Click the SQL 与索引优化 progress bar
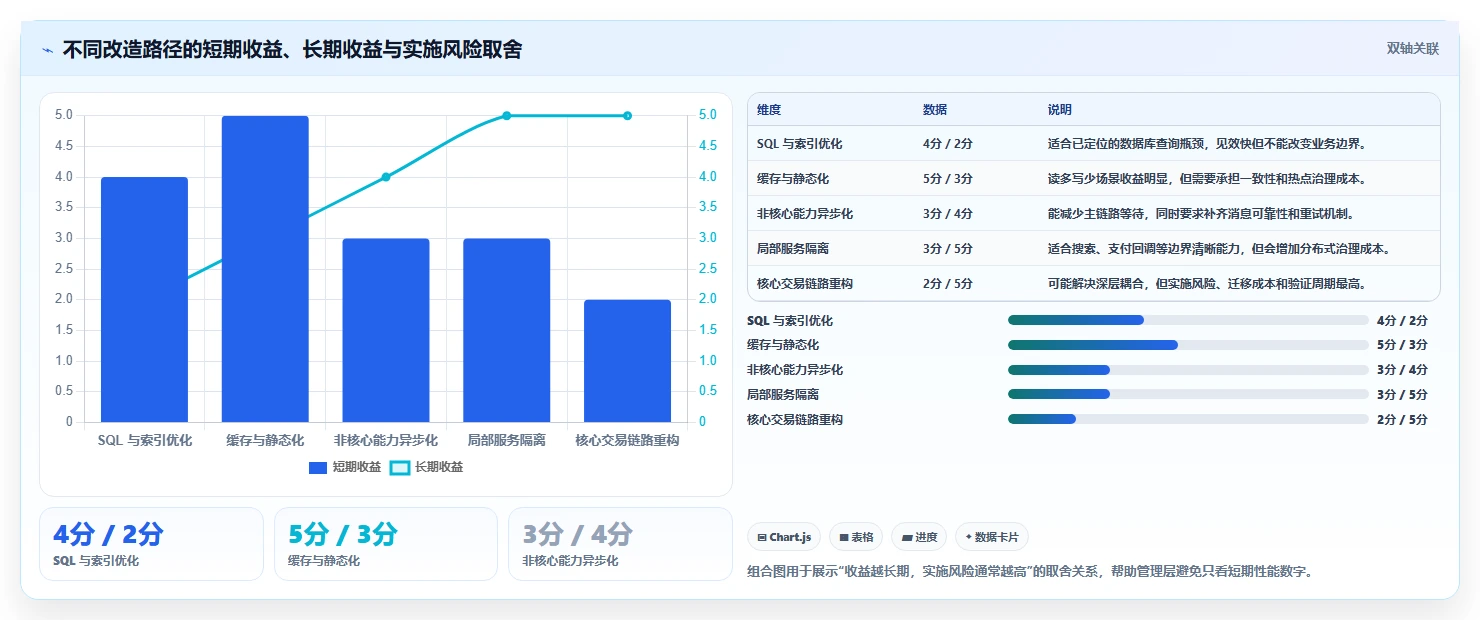Image resolution: width=1480 pixels, height=620 pixels. [x=1188, y=320]
